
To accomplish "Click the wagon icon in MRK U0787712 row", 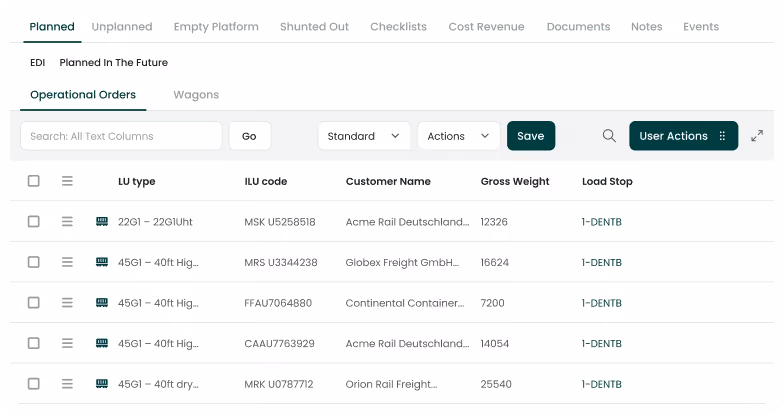I will point(102,384).
